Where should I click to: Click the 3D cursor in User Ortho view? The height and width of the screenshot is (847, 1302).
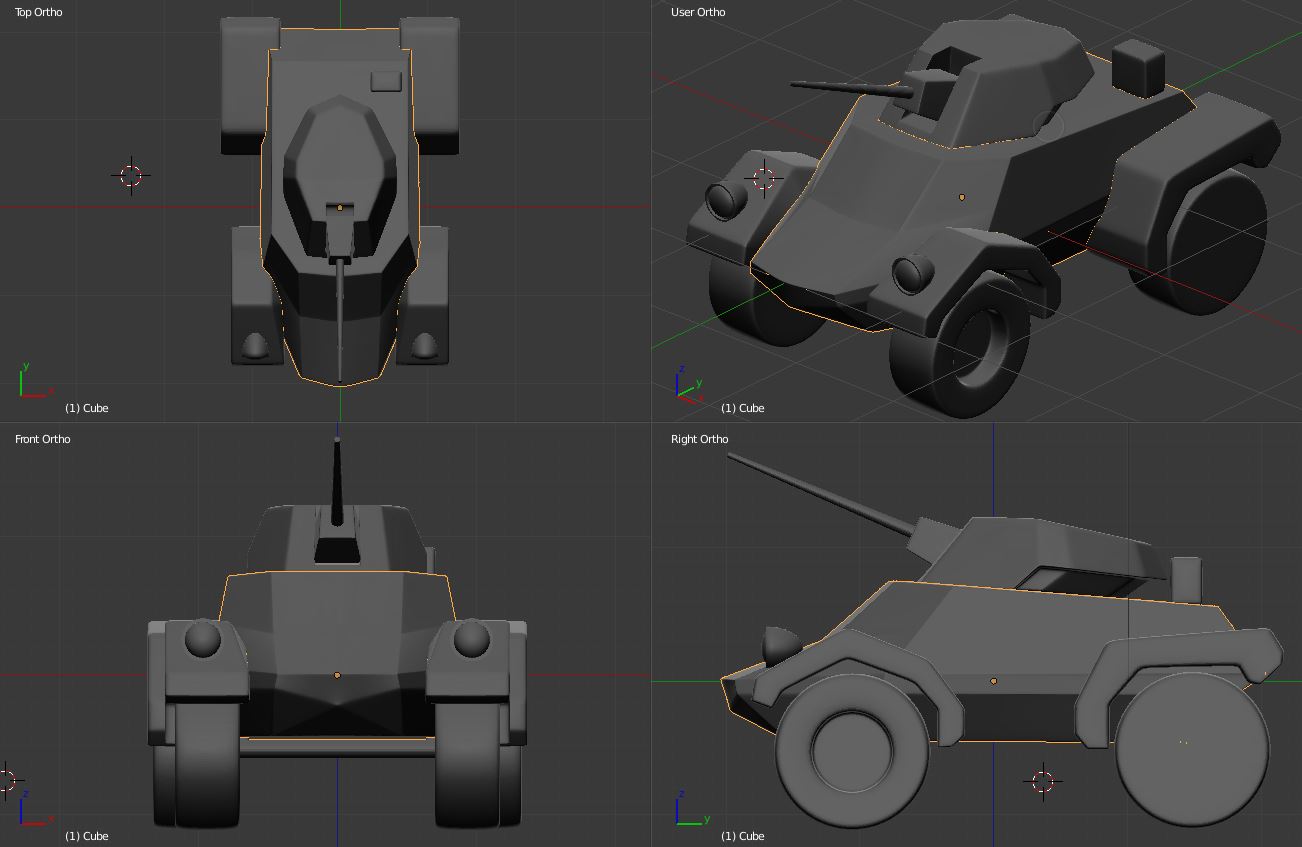(x=765, y=179)
